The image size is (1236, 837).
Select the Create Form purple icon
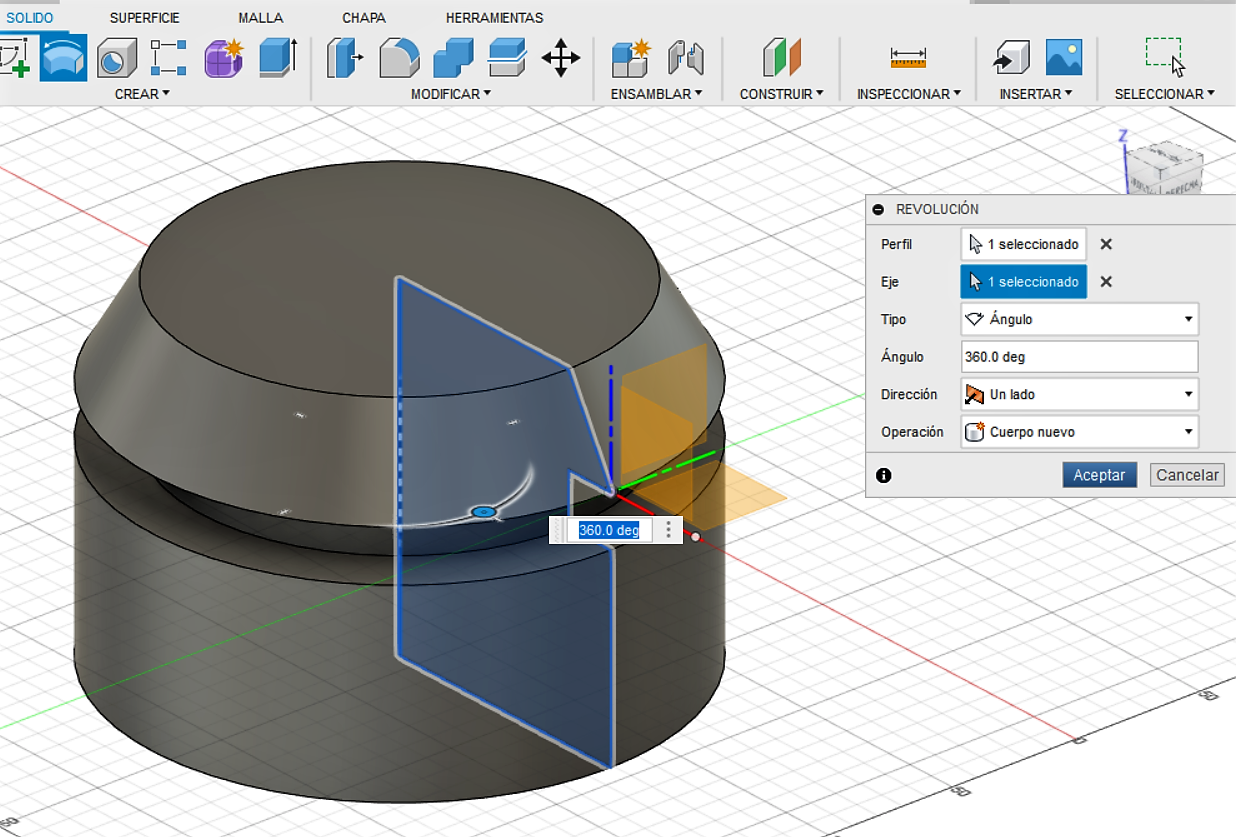coord(224,58)
